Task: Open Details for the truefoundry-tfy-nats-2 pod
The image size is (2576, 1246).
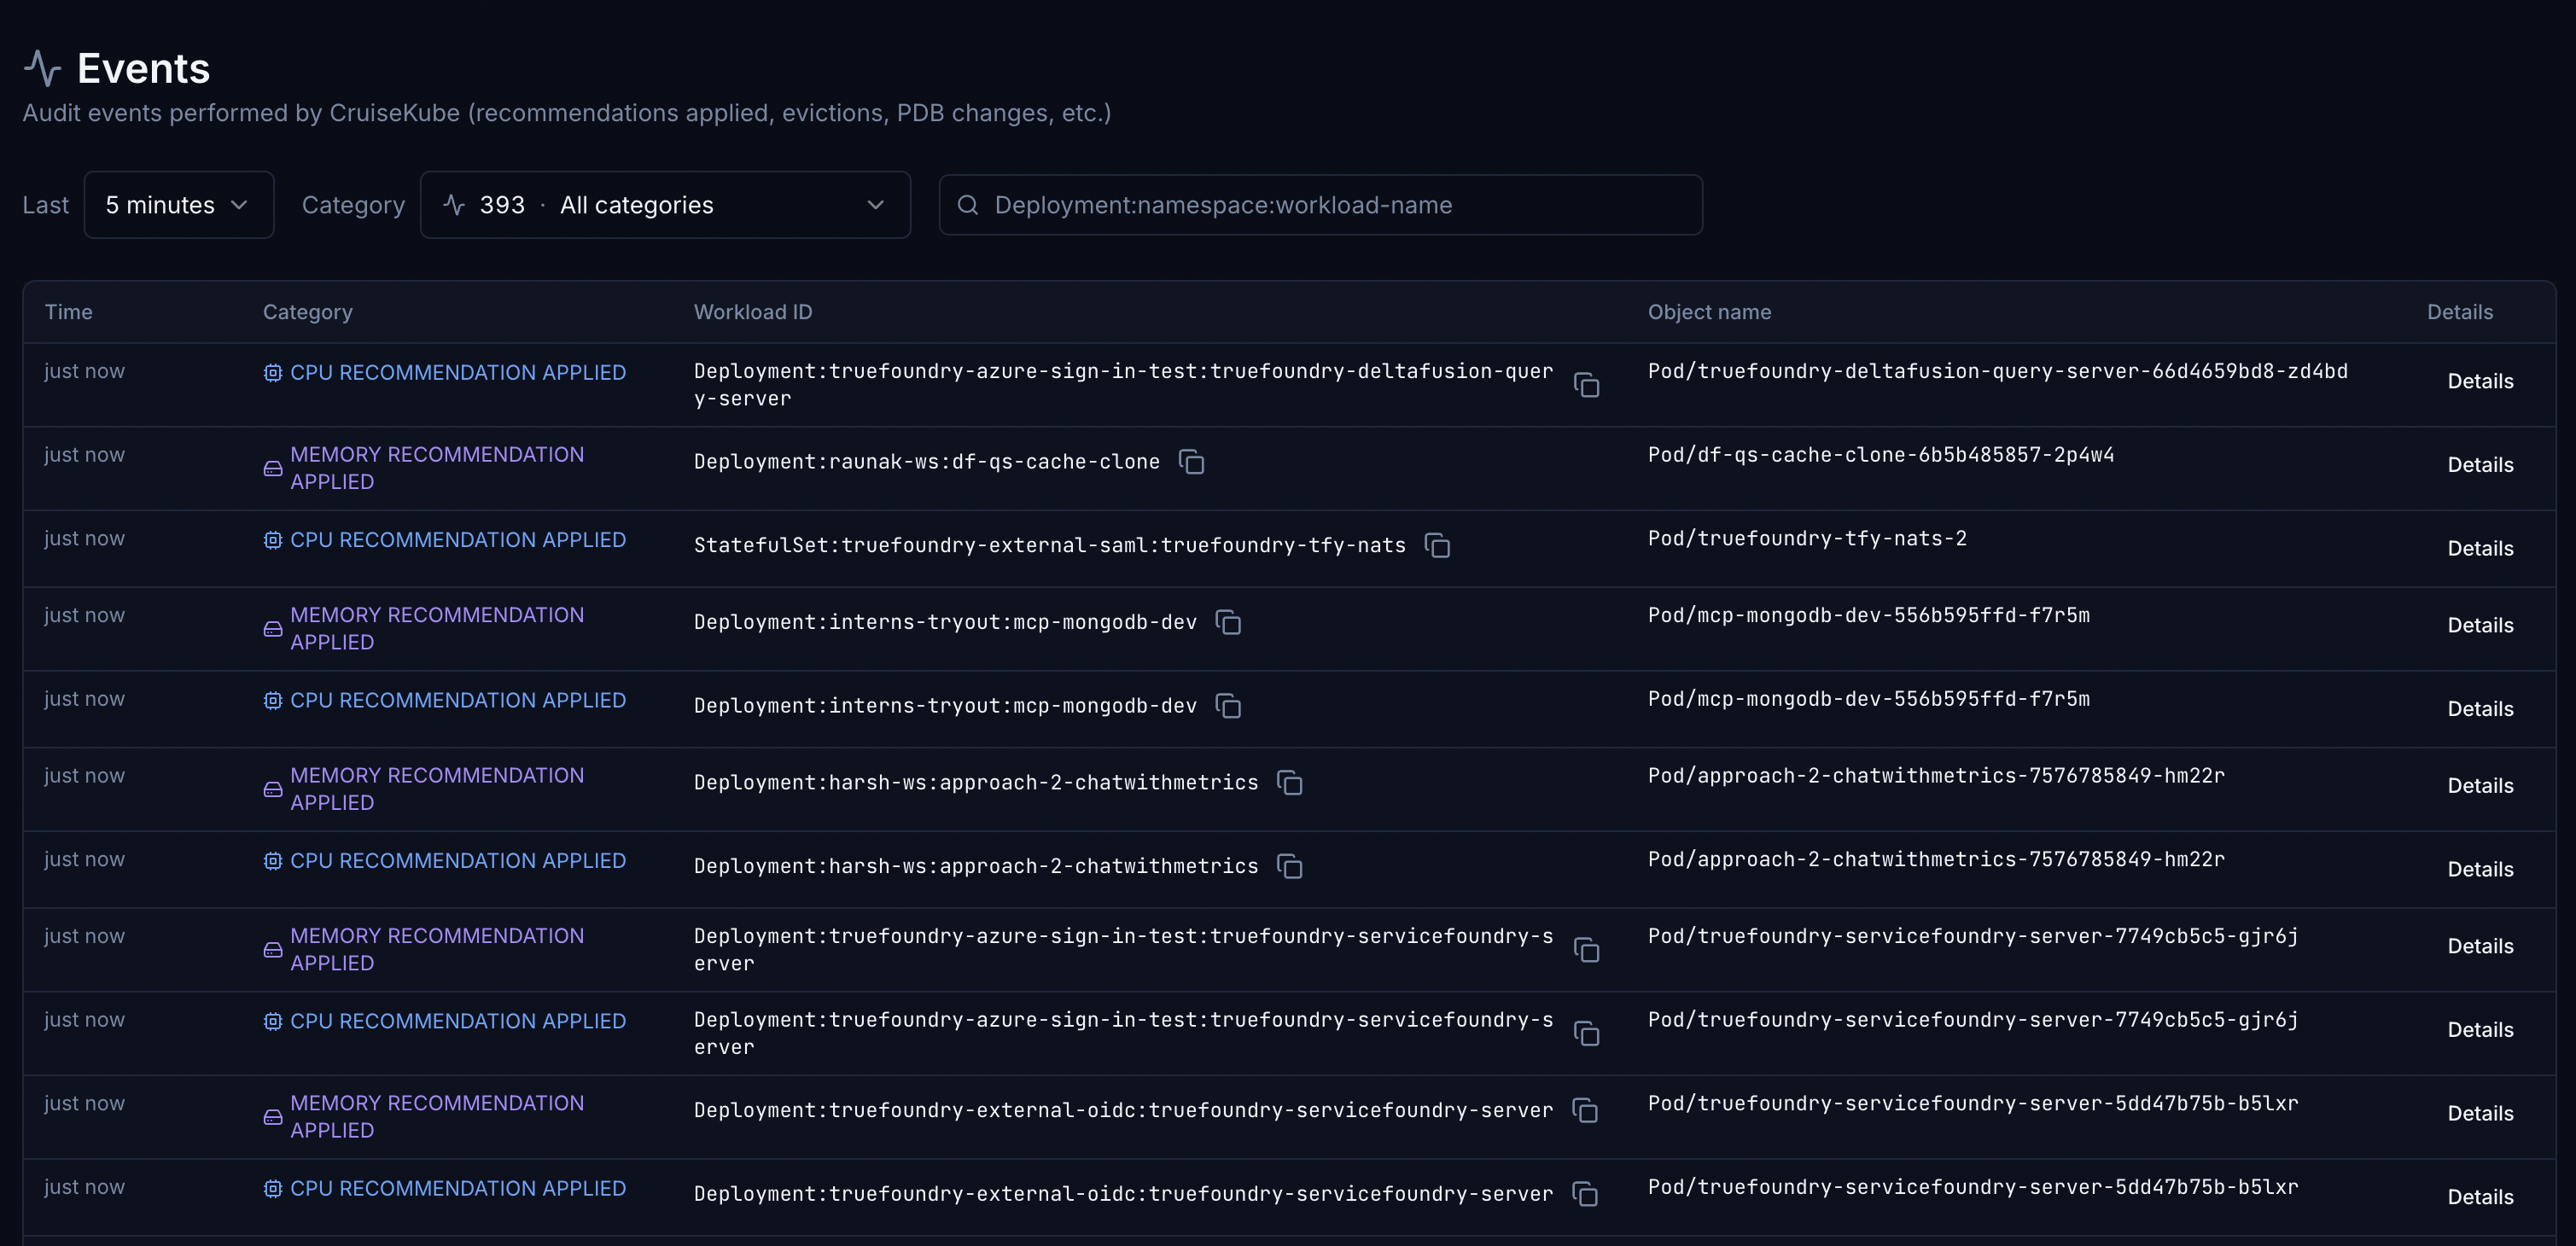Action: pyautogui.click(x=2481, y=548)
